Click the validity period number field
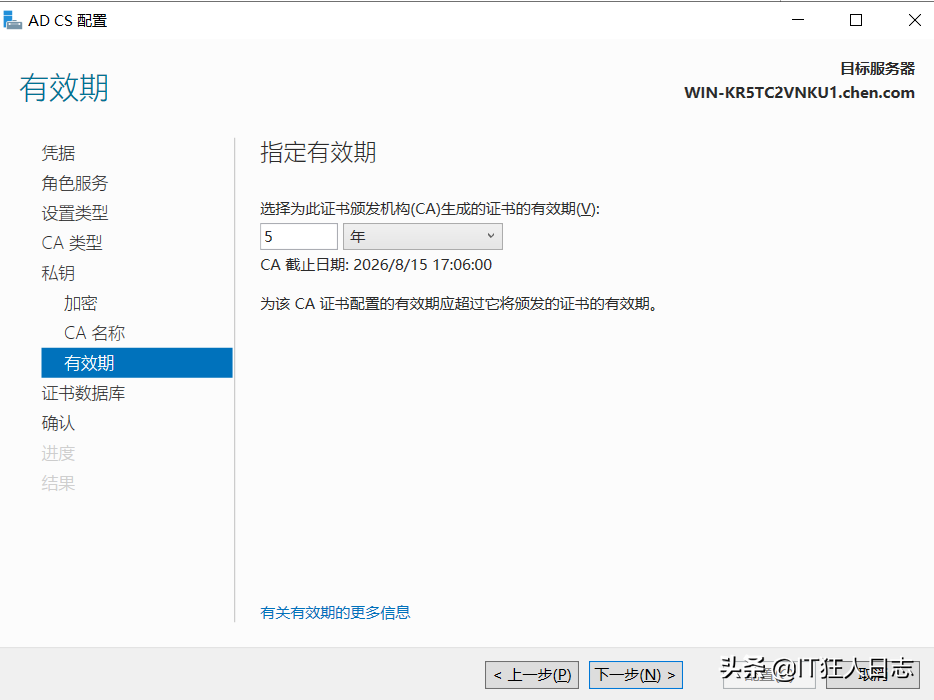Viewport: 934px width, 700px height. click(x=299, y=237)
